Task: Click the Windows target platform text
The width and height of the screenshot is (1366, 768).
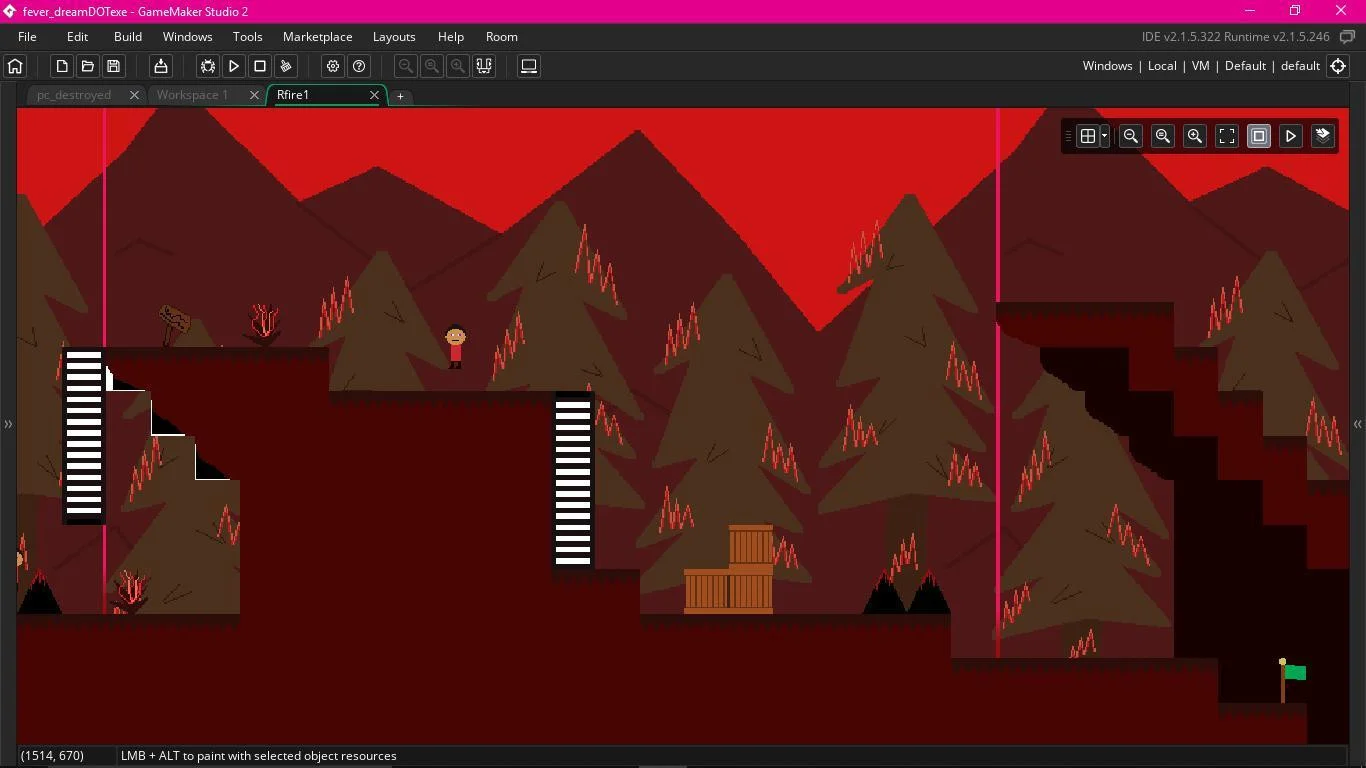Action: coord(1107,66)
